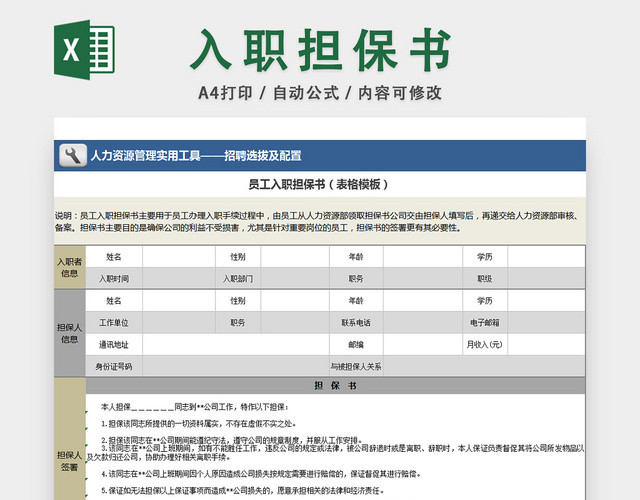Click 姓名 label in 入职者信息 section
Screen dimensions: 640x500
coord(114,257)
